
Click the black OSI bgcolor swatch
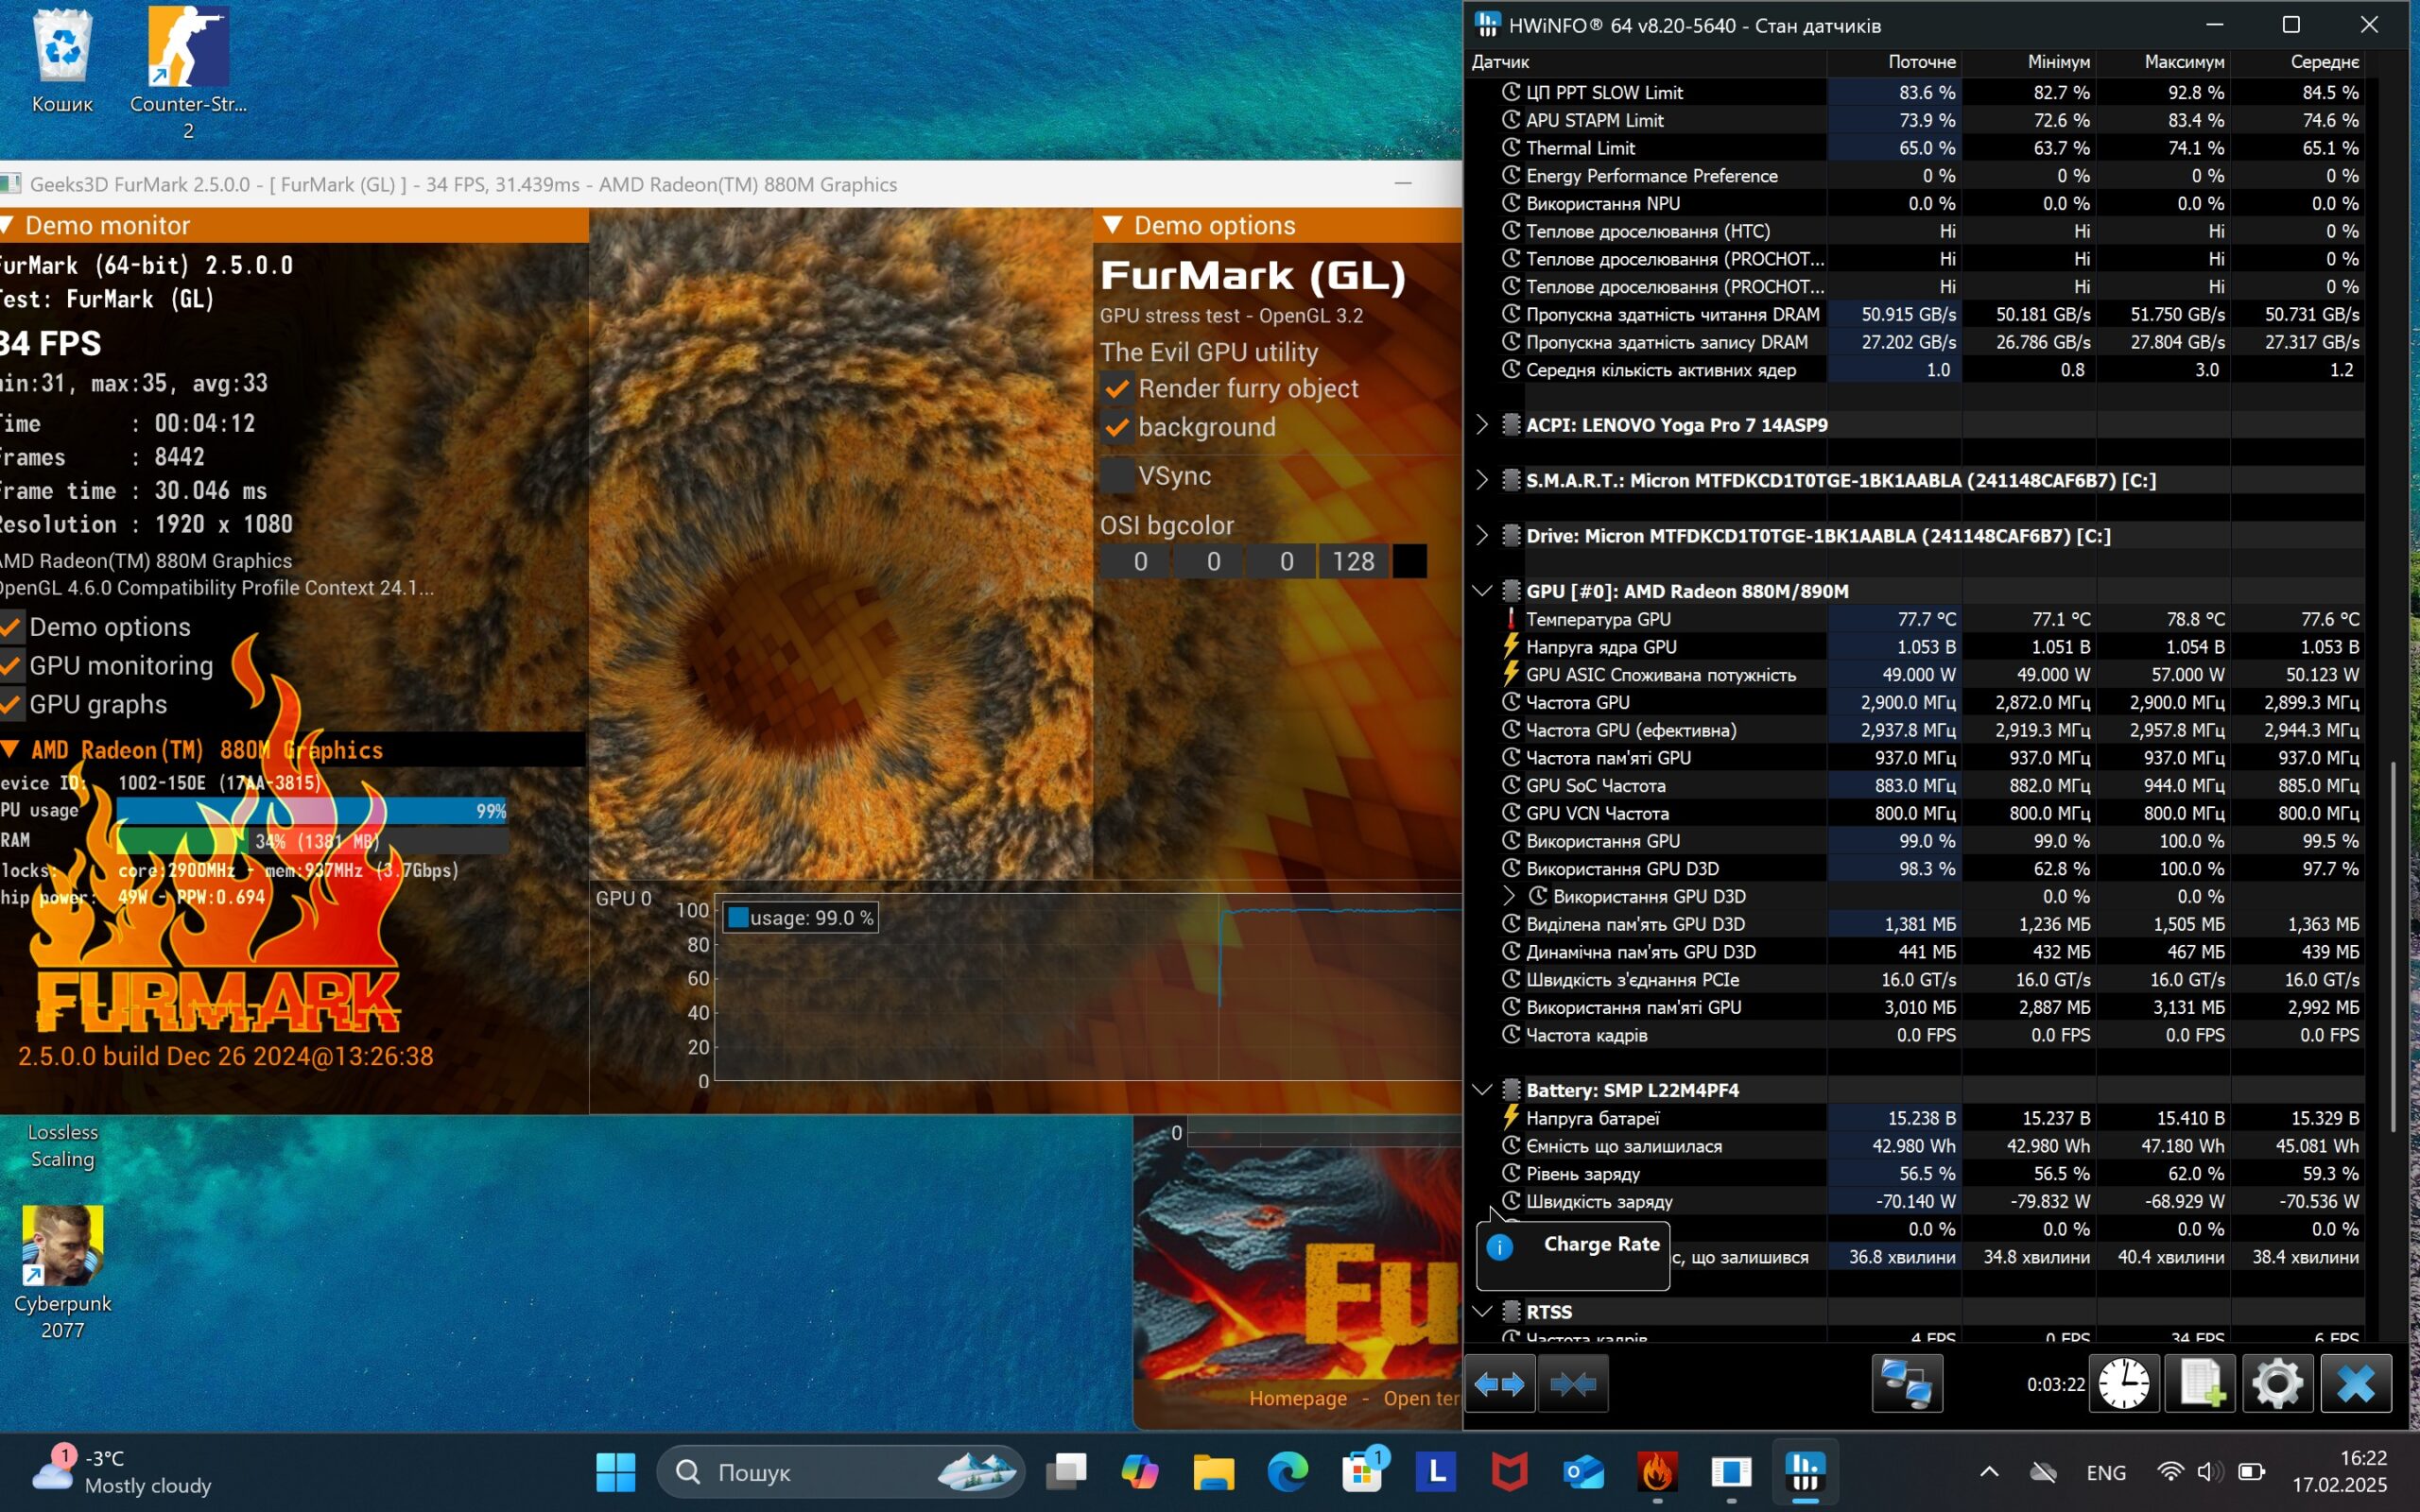tap(1409, 562)
